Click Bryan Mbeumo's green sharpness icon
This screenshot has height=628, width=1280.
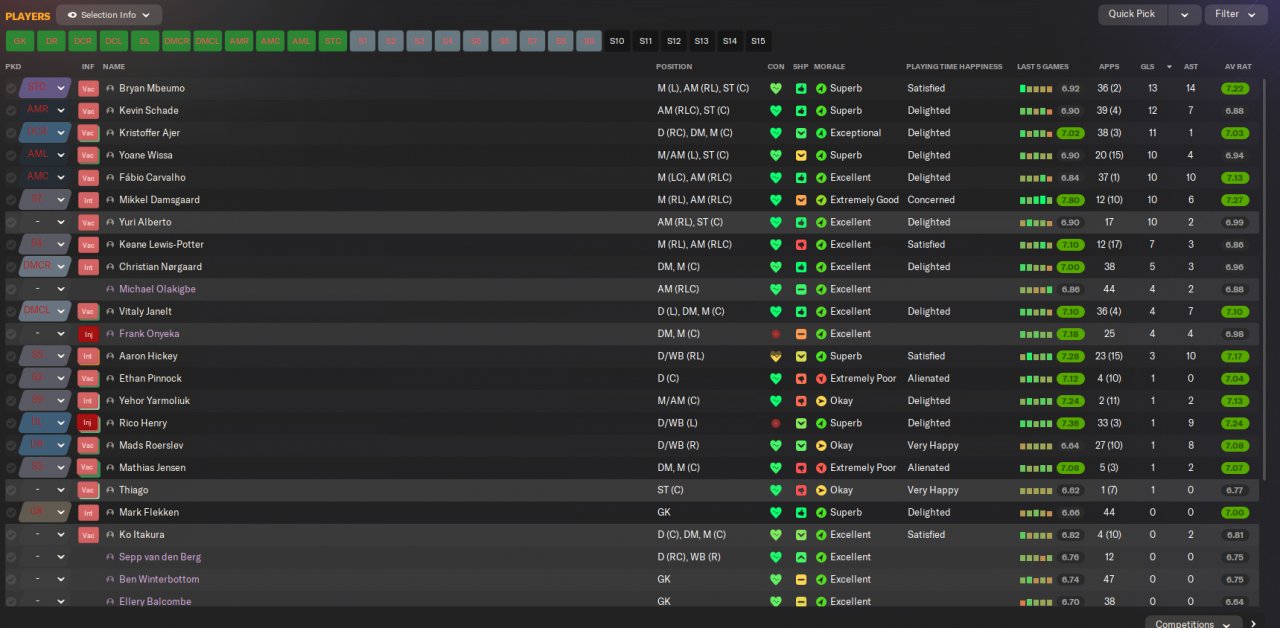click(x=801, y=88)
